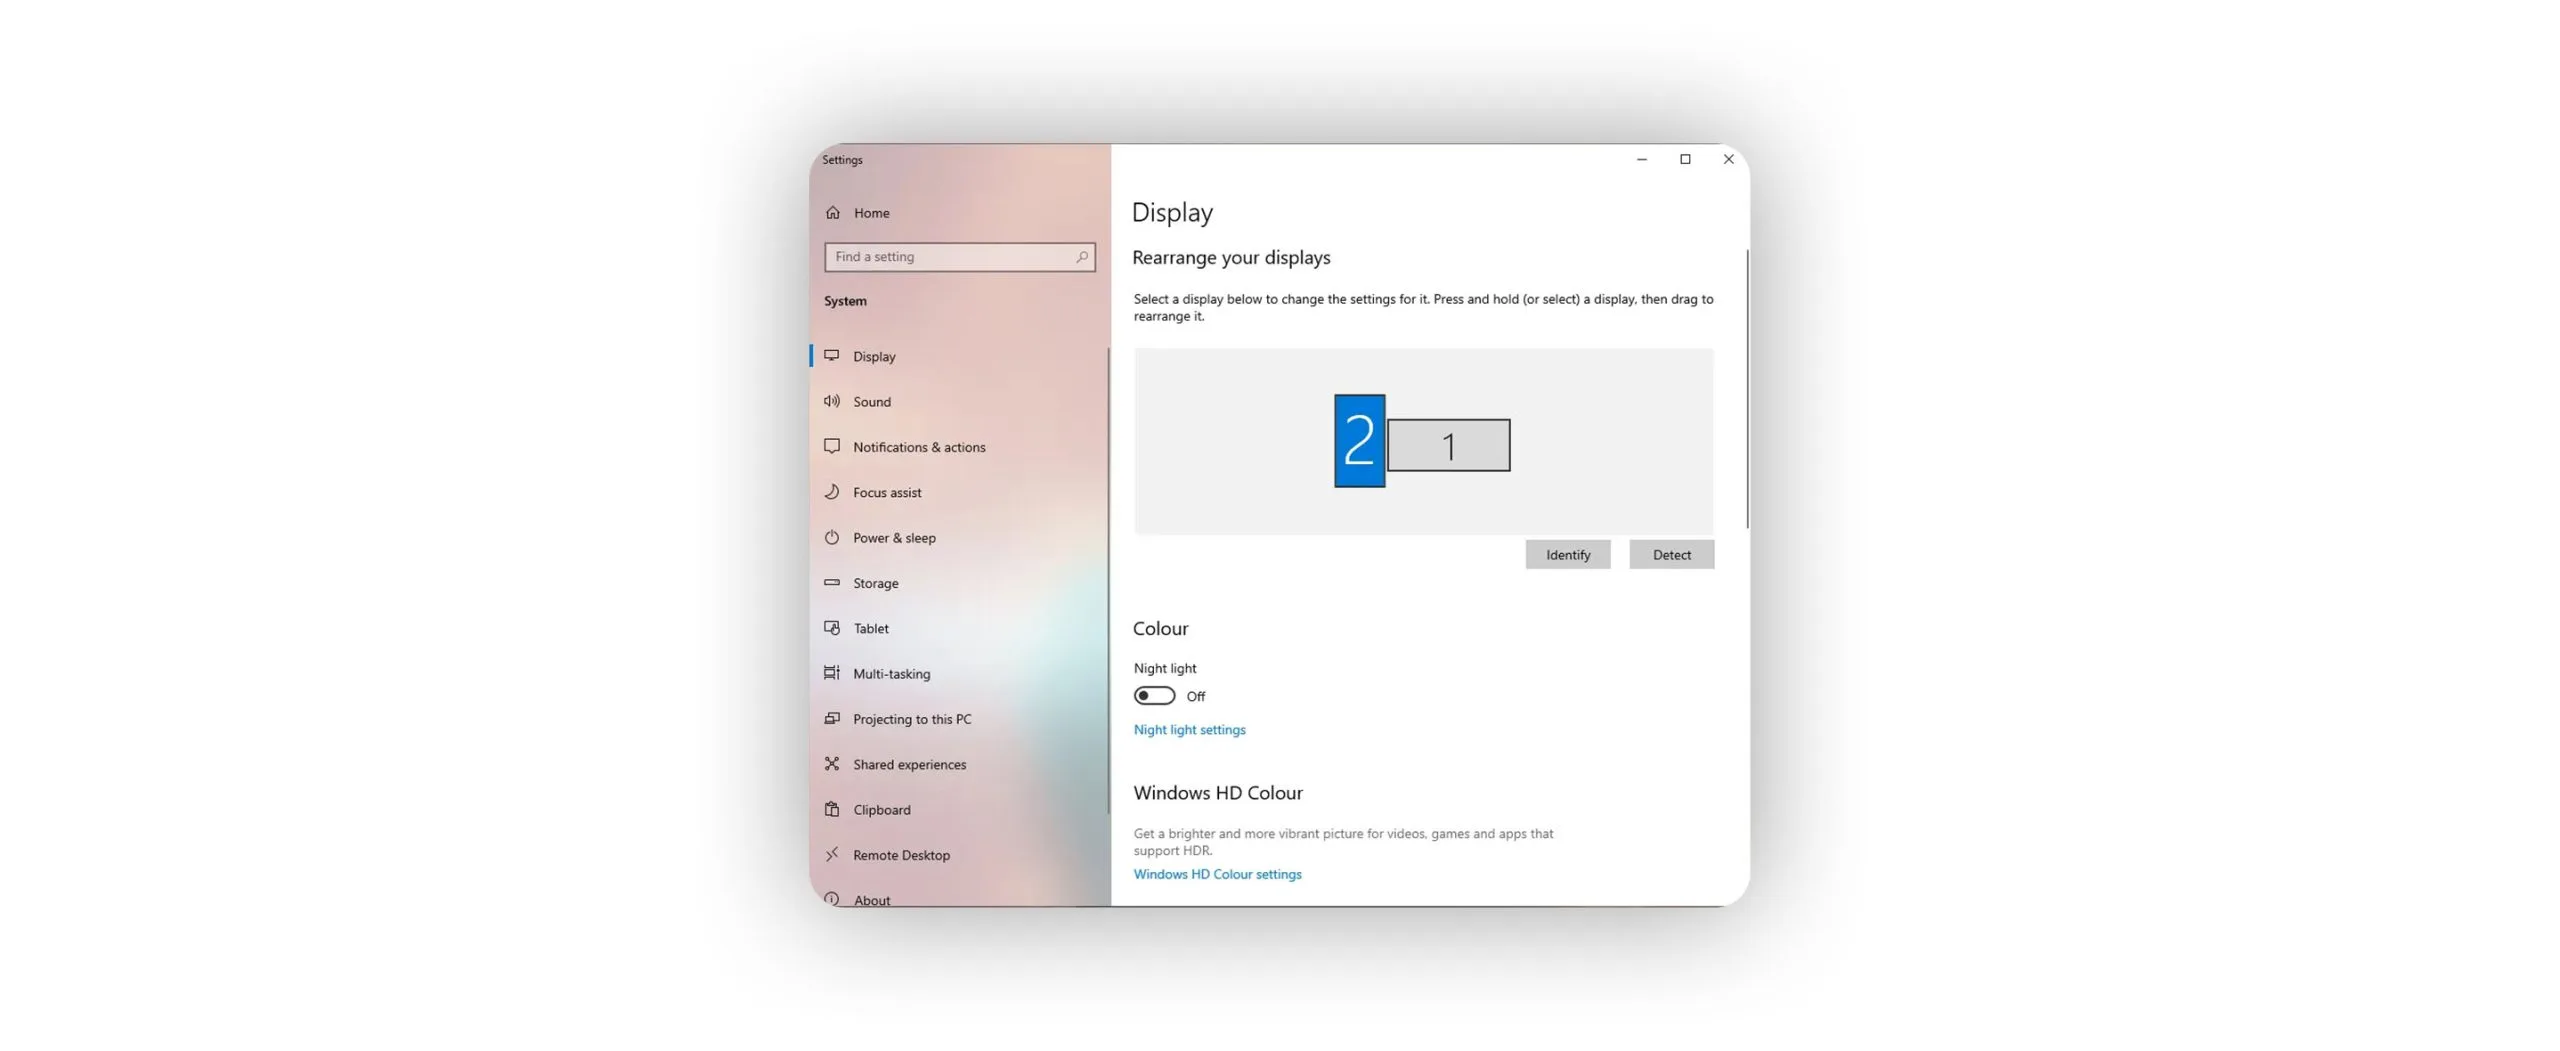Image resolution: width=2560 pixels, height=1051 pixels.
Task: Open the Storage drive icon
Action: [831, 582]
